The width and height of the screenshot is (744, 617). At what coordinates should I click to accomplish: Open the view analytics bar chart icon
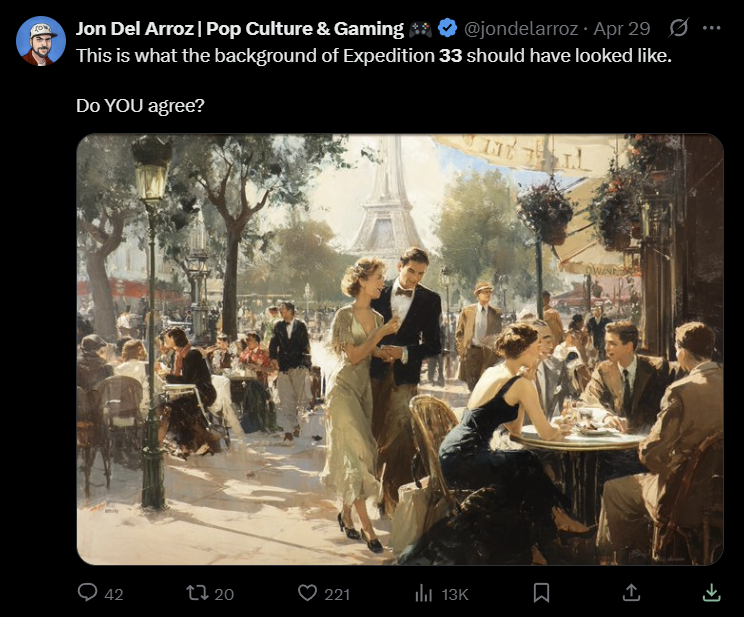click(424, 593)
